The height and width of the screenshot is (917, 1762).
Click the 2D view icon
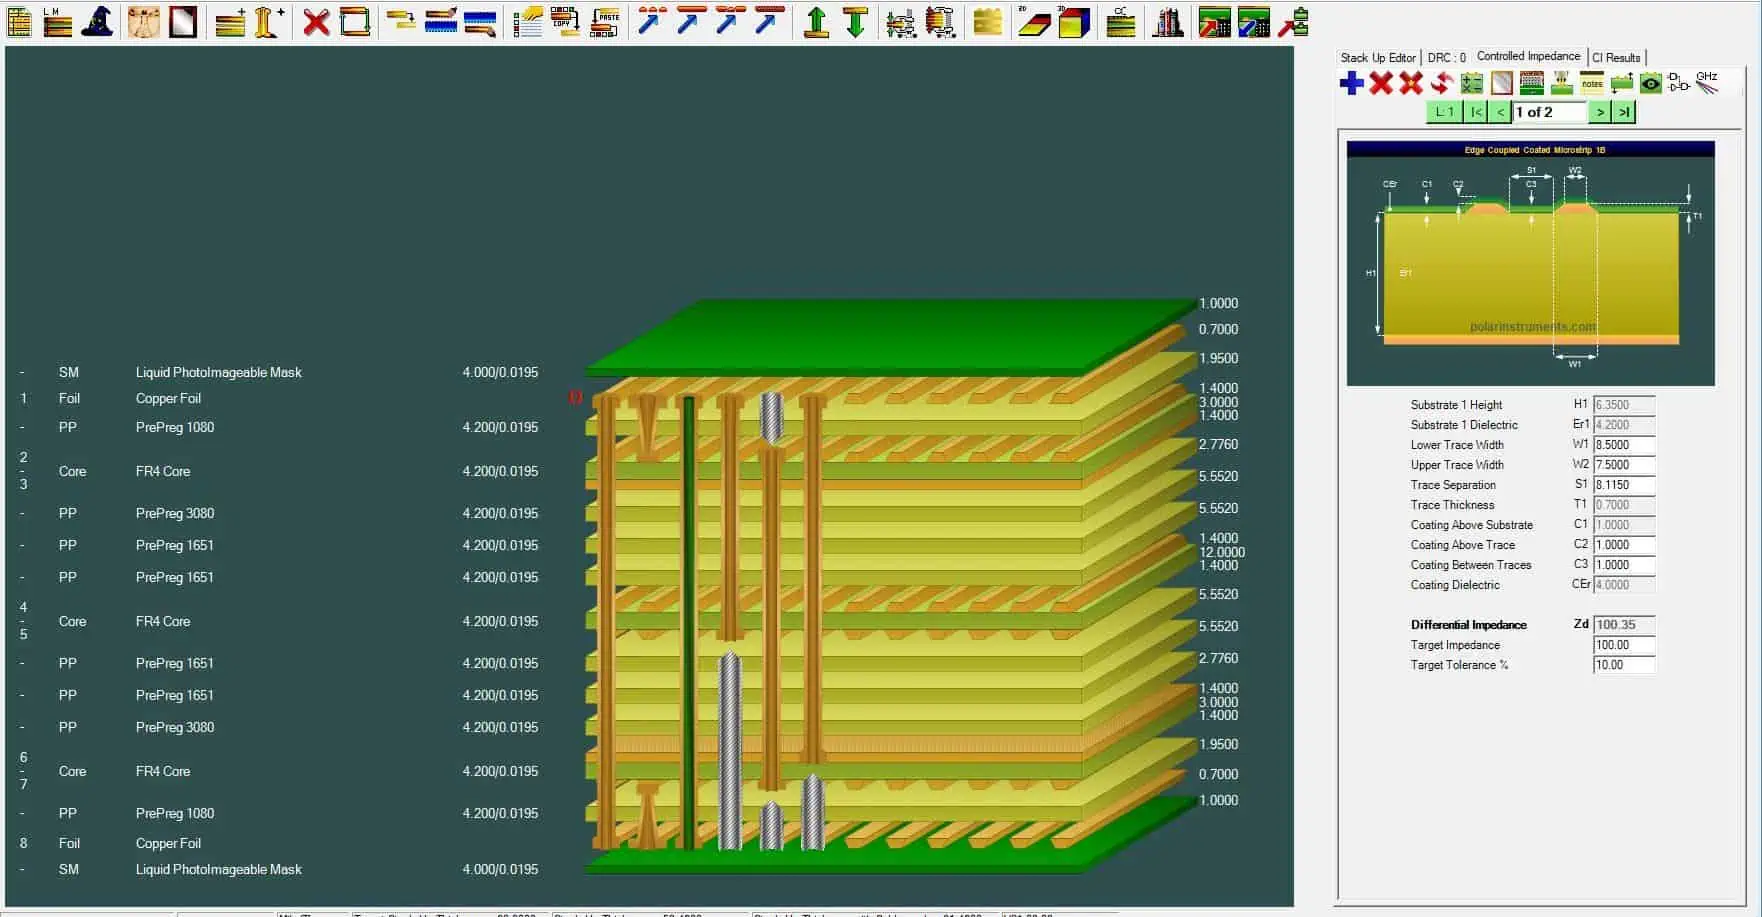pos(1033,22)
